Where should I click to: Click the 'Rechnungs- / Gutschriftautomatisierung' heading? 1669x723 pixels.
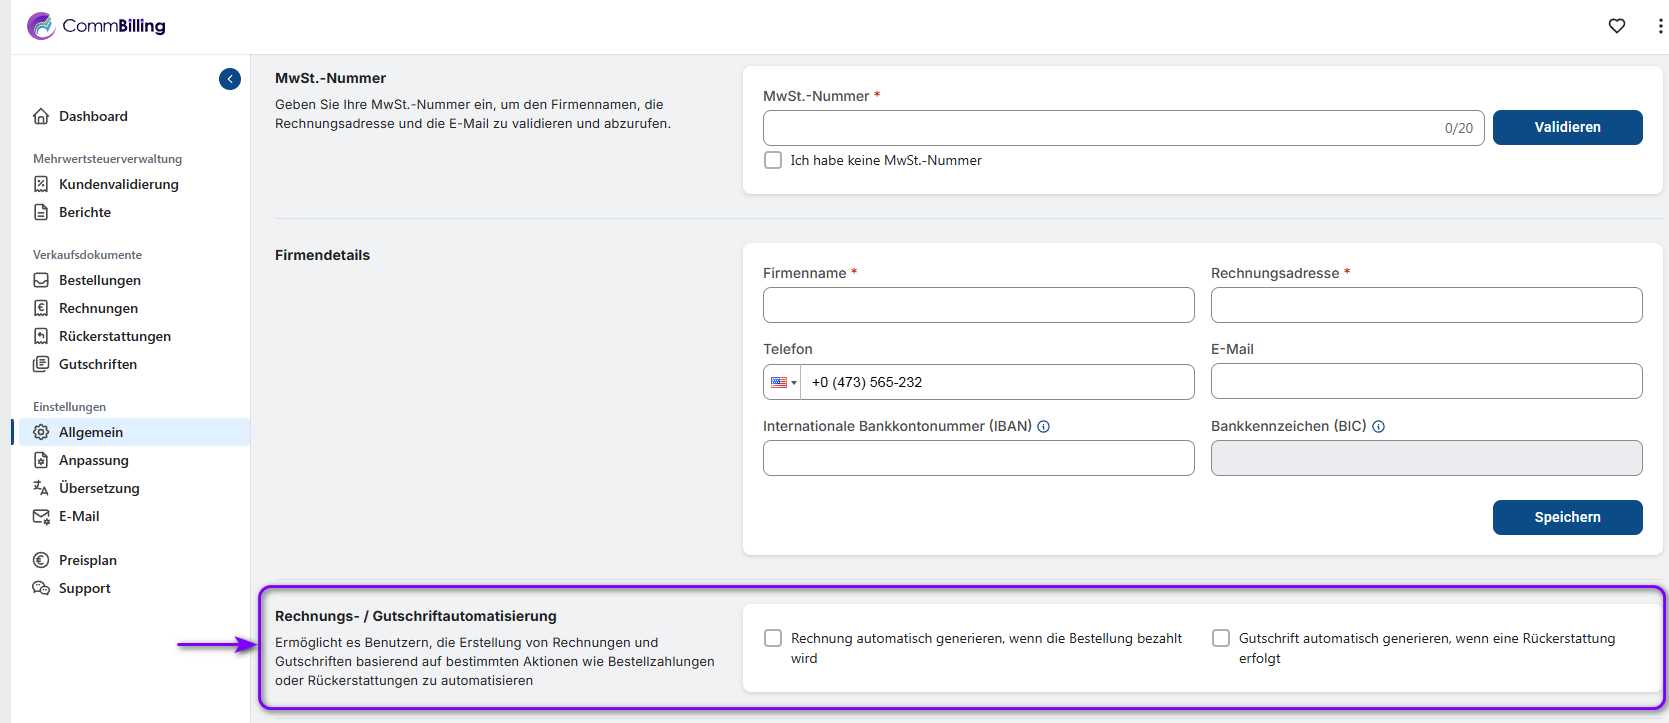click(x=416, y=616)
